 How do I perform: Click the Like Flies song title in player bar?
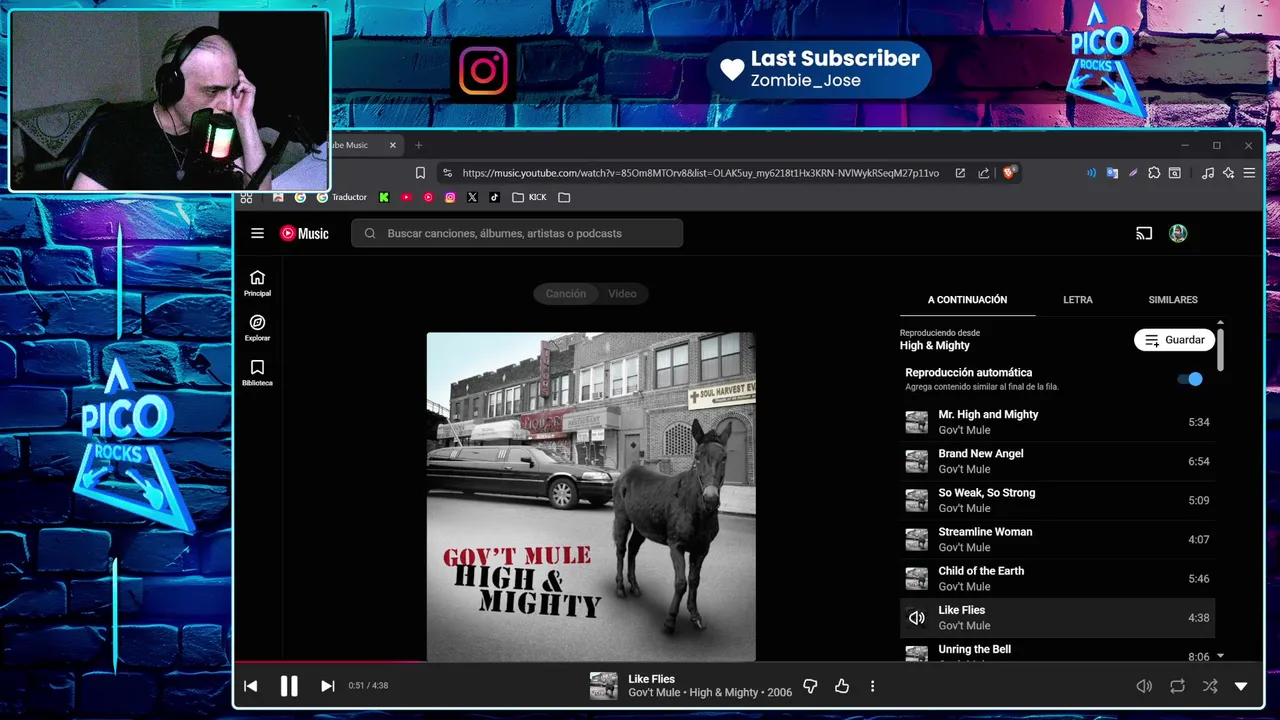coord(651,679)
